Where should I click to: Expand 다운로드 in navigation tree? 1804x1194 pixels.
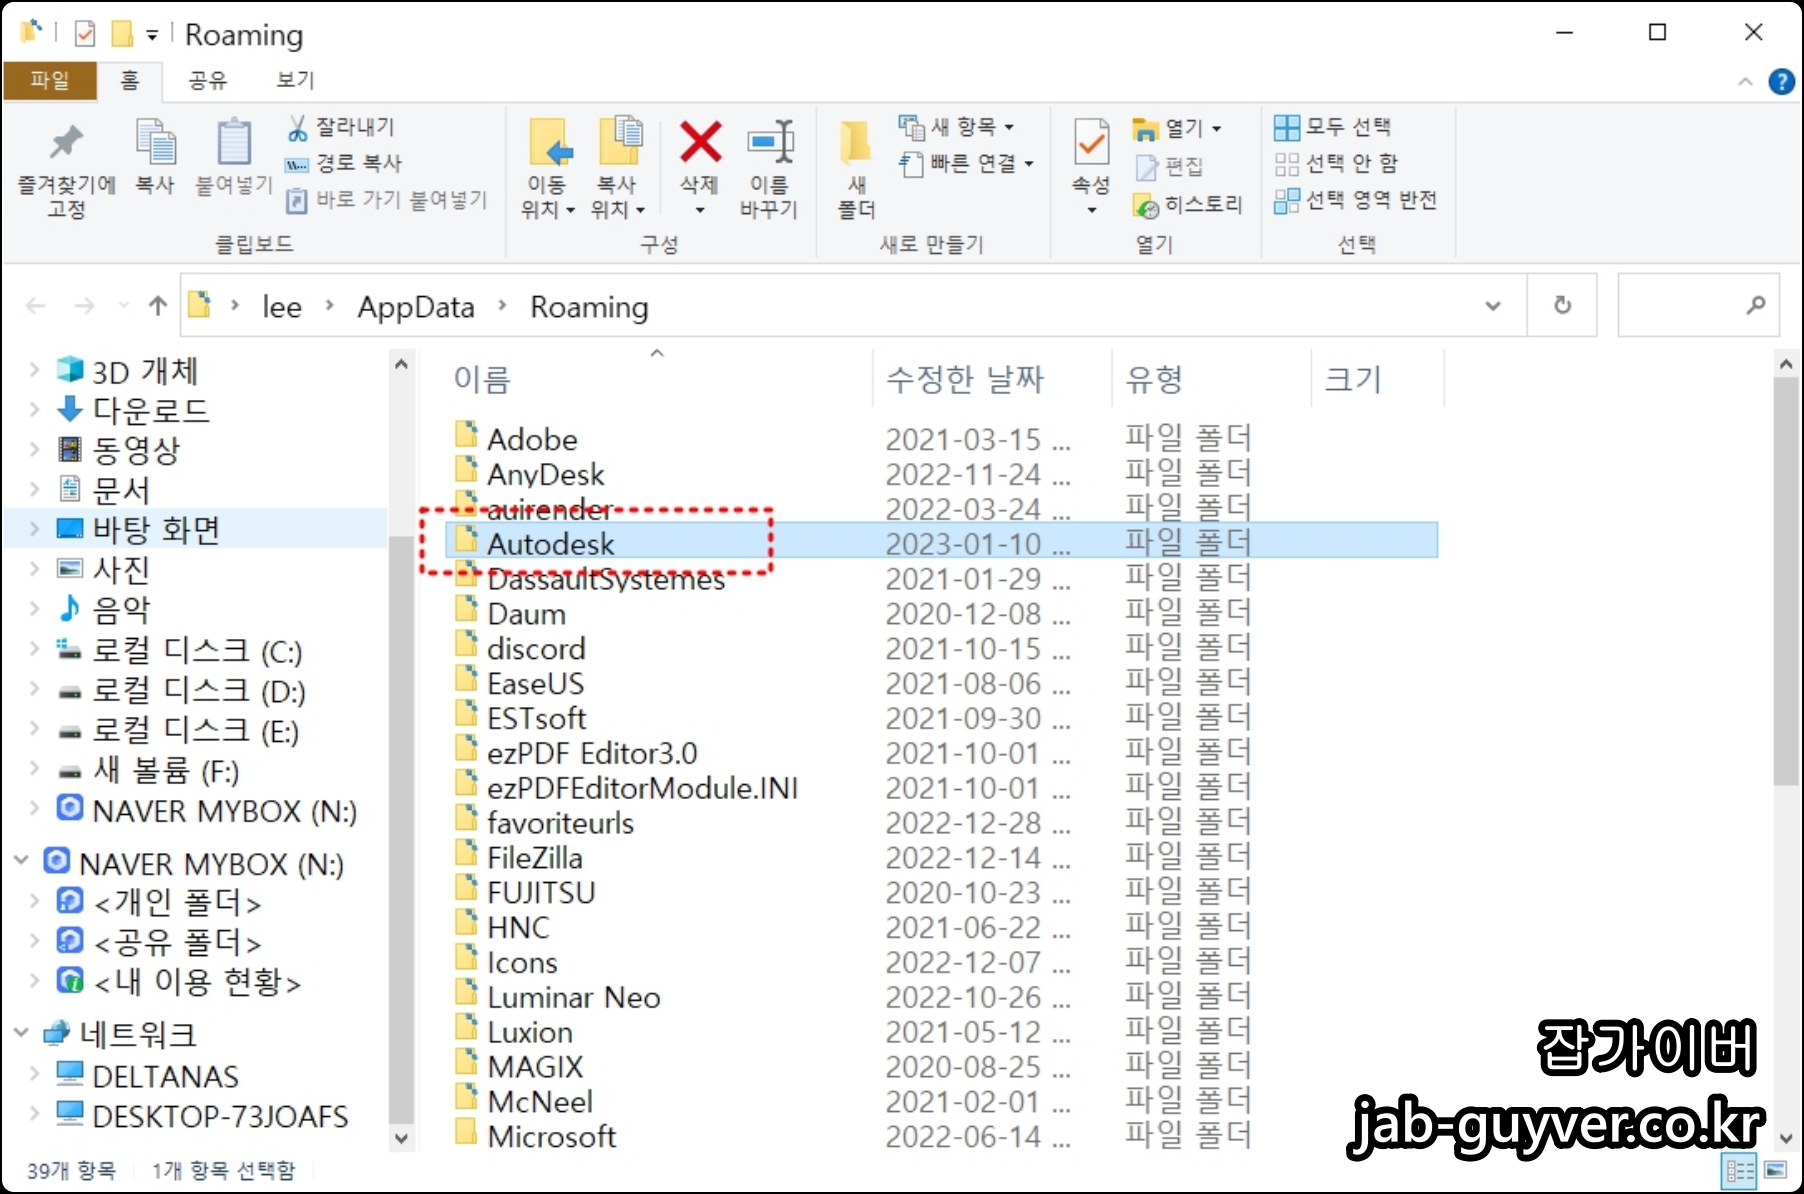pyautogui.click(x=34, y=410)
